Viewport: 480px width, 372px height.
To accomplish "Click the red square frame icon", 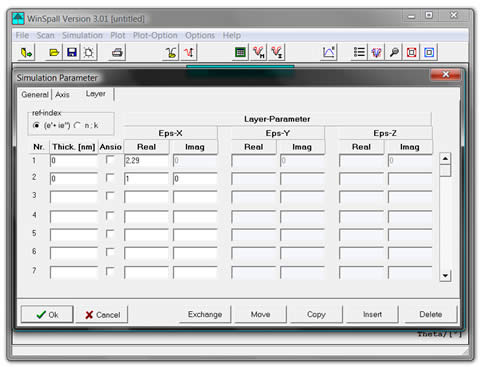I will click(x=411, y=52).
